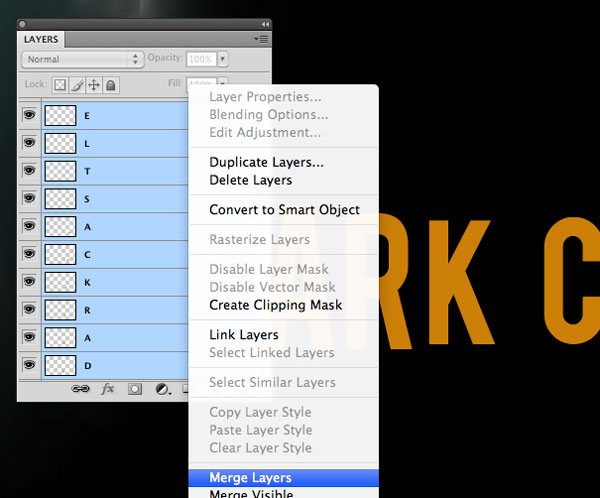The width and height of the screenshot is (600, 498).
Task: Open the Normal blend mode dropdown
Action: point(82,59)
